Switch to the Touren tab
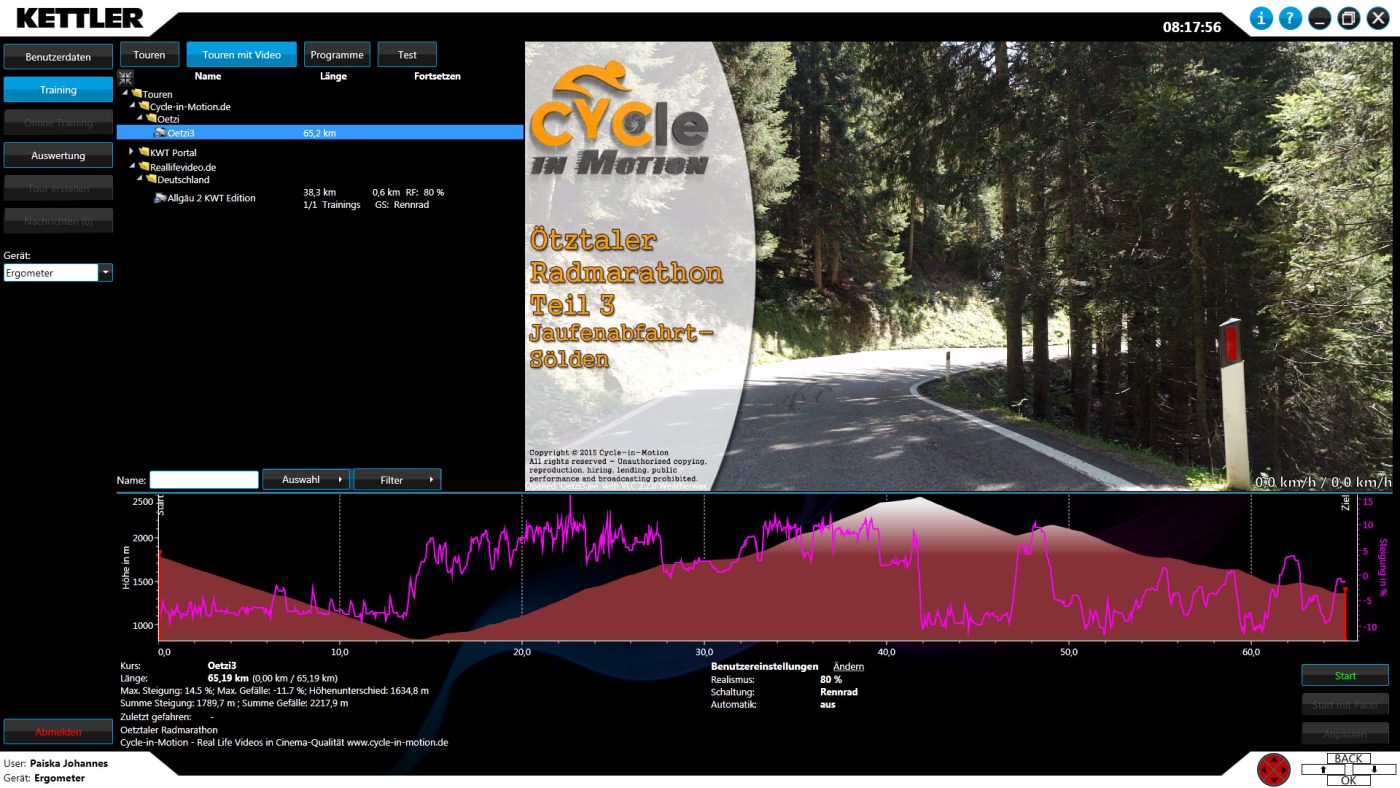Image resolution: width=1400 pixels, height=788 pixels. point(149,54)
